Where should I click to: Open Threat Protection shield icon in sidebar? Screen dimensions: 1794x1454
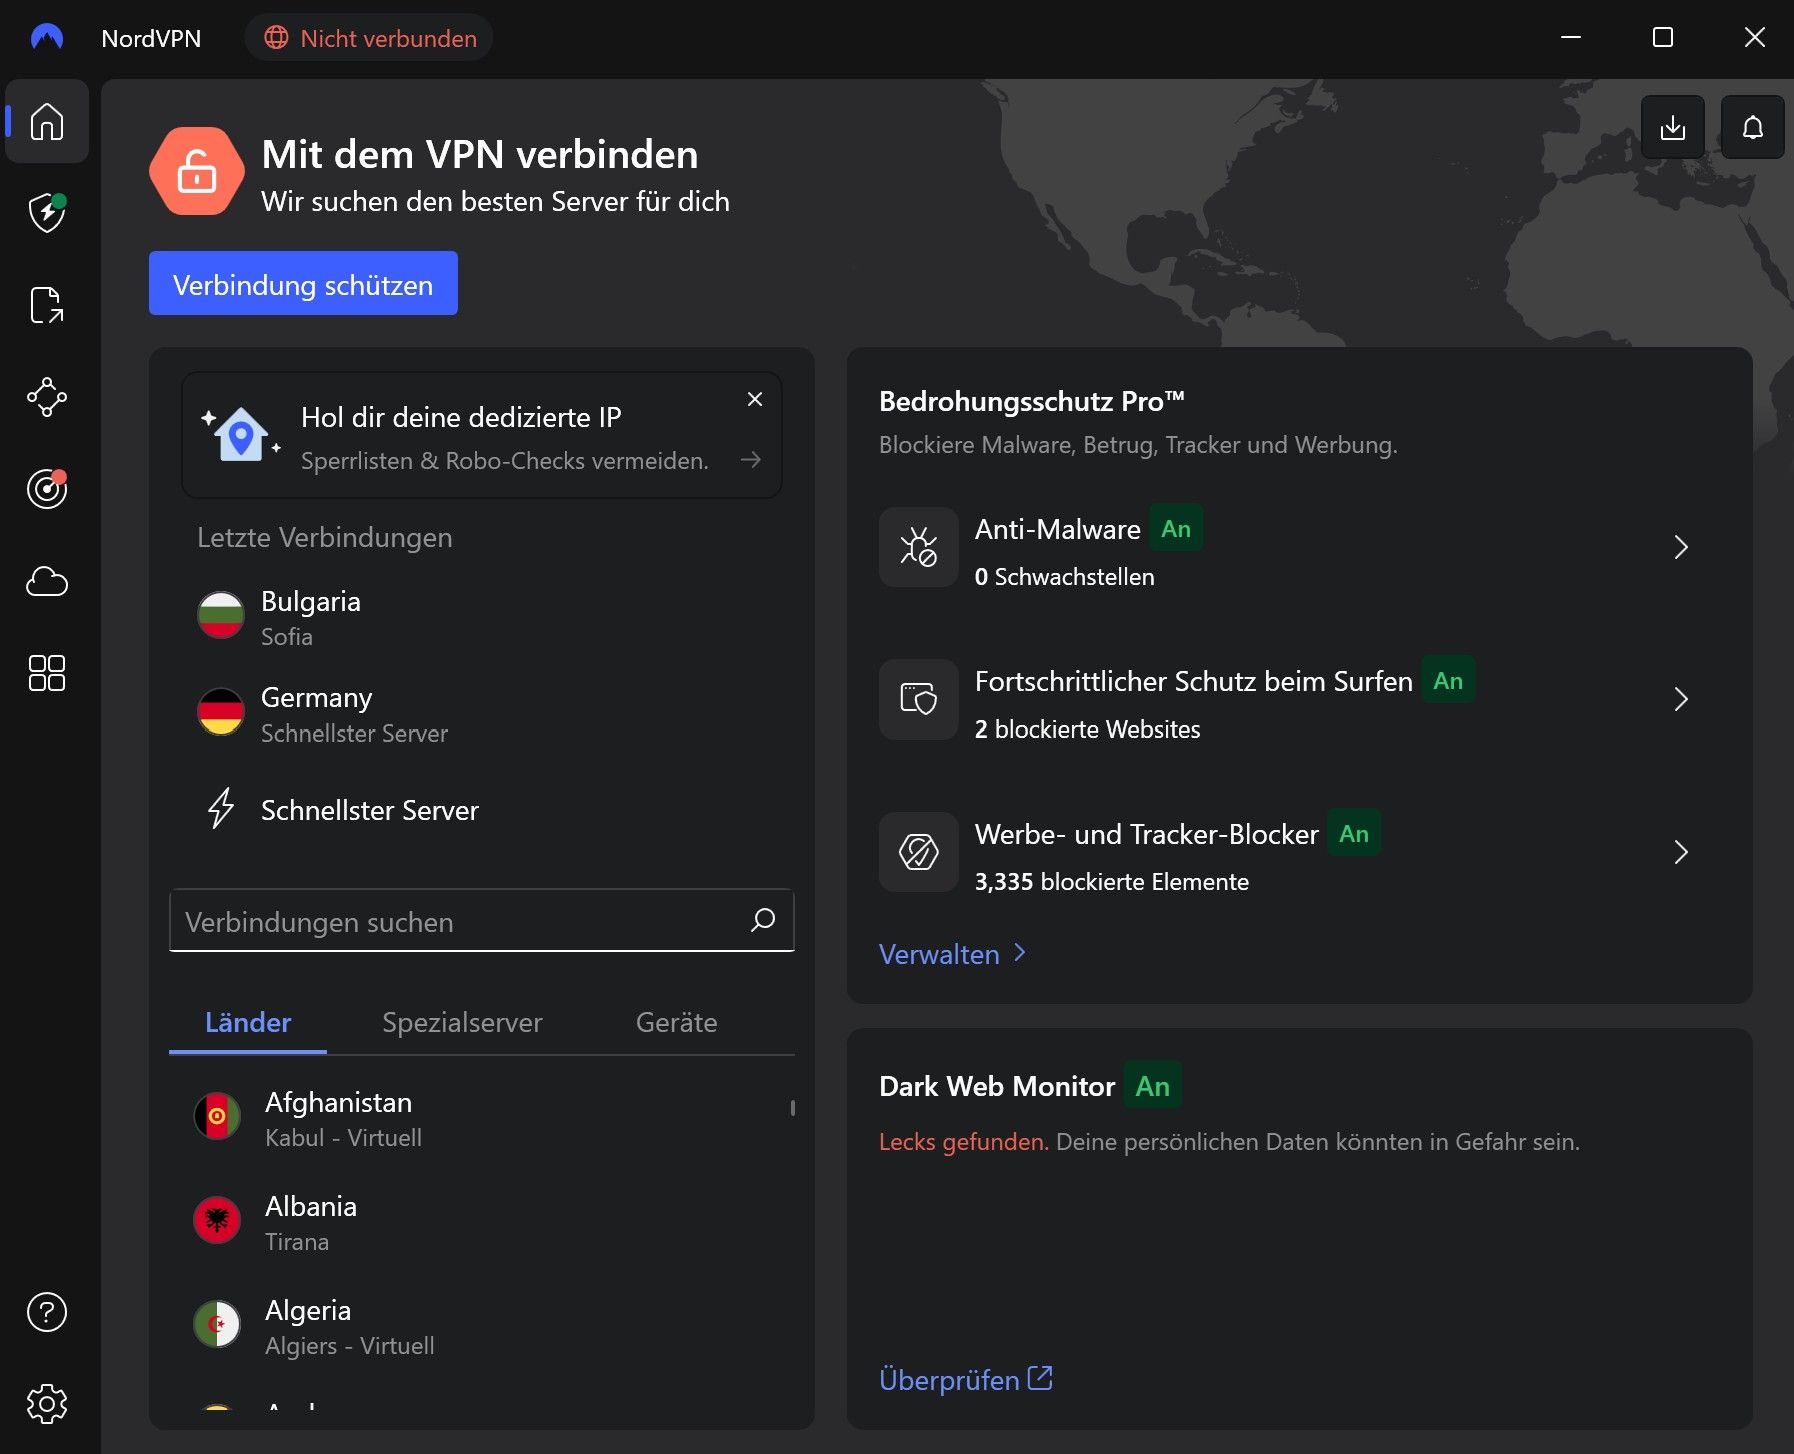pyautogui.click(x=47, y=213)
